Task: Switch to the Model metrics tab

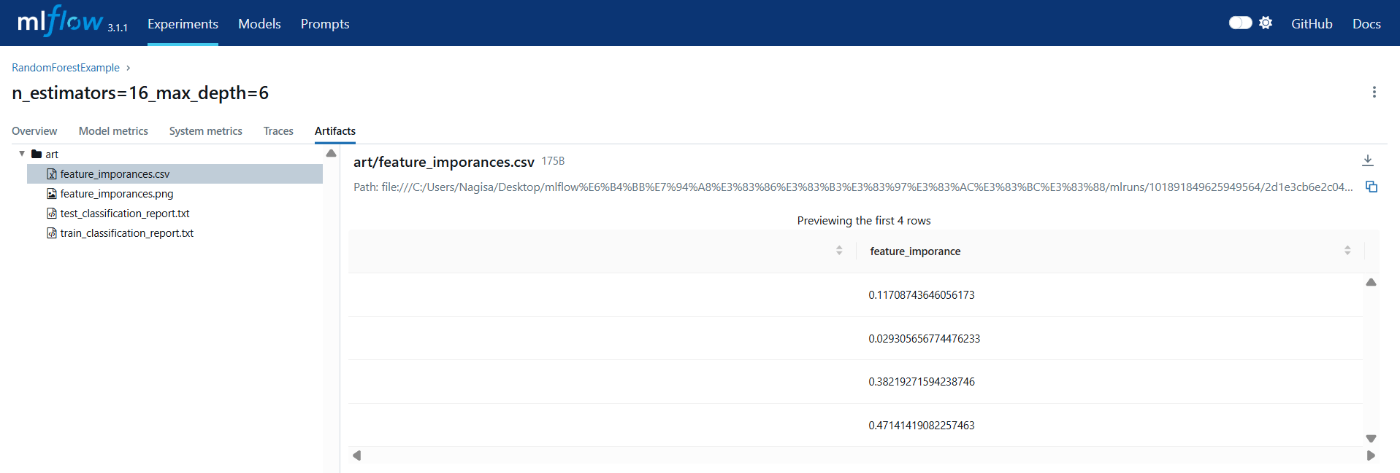Action: (x=113, y=131)
